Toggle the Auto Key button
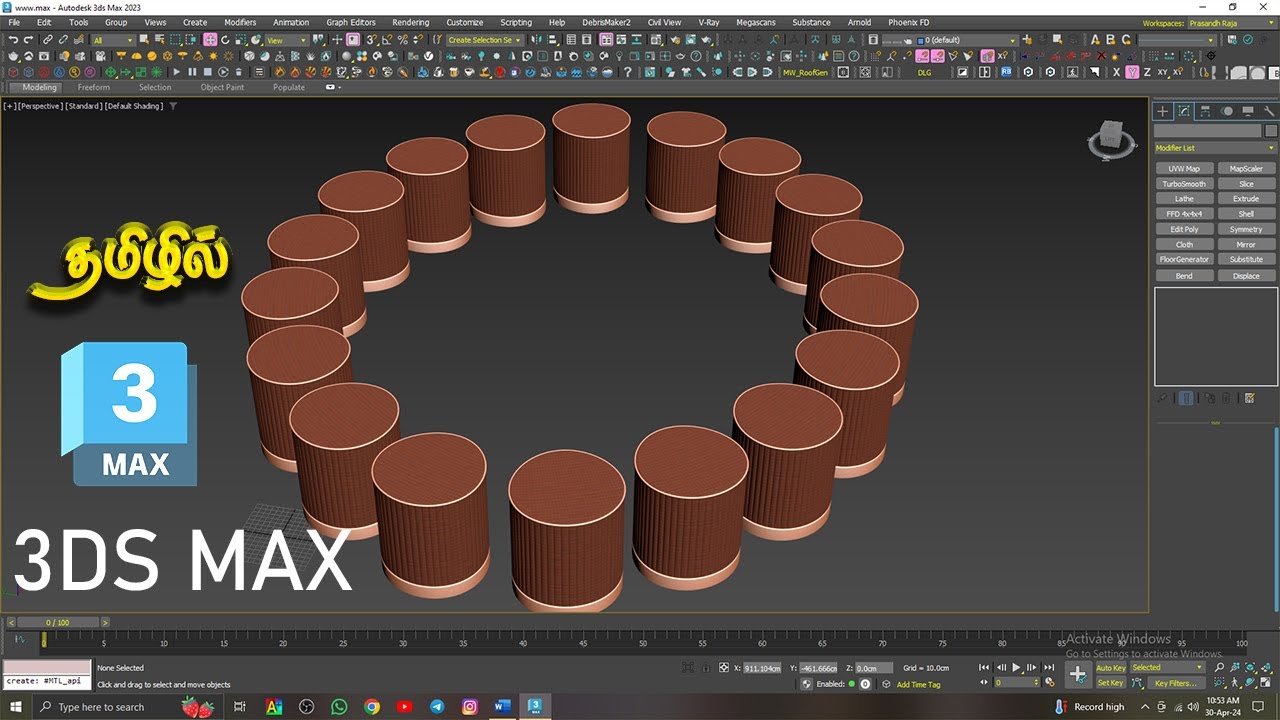Screen dimensions: 1280x720 (x=1111, y=668)
